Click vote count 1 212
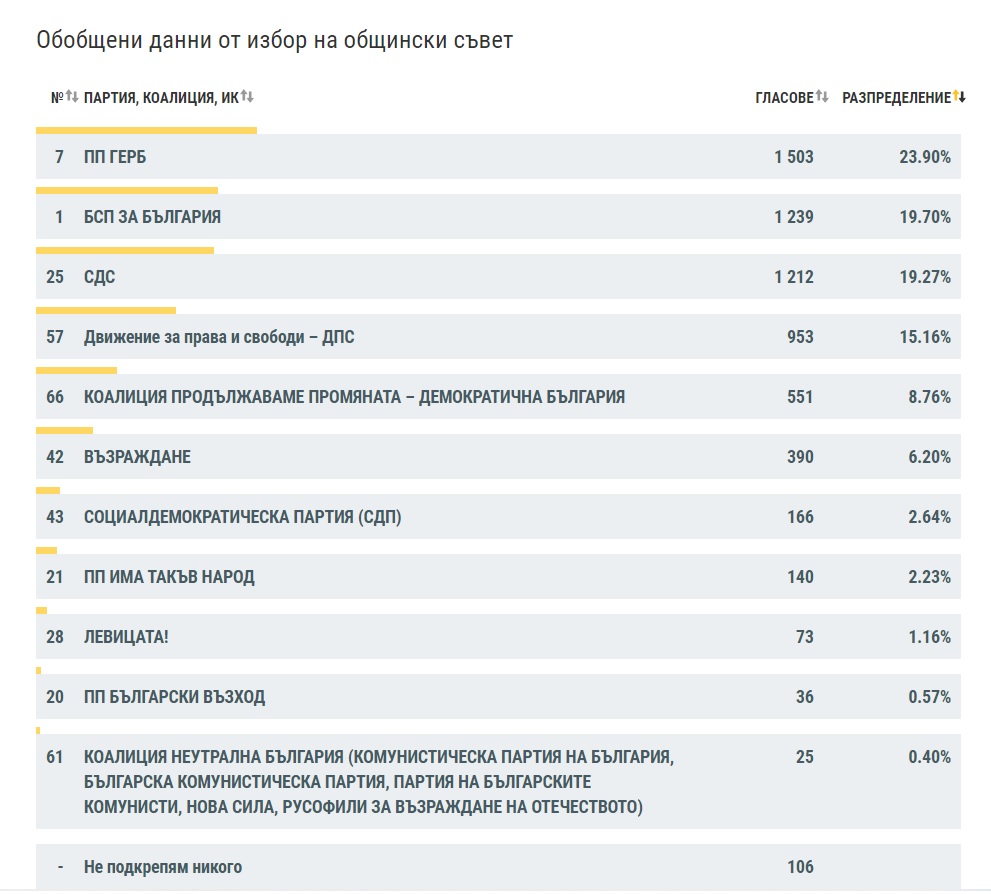The image size is (991, 894). click(794, 277)
